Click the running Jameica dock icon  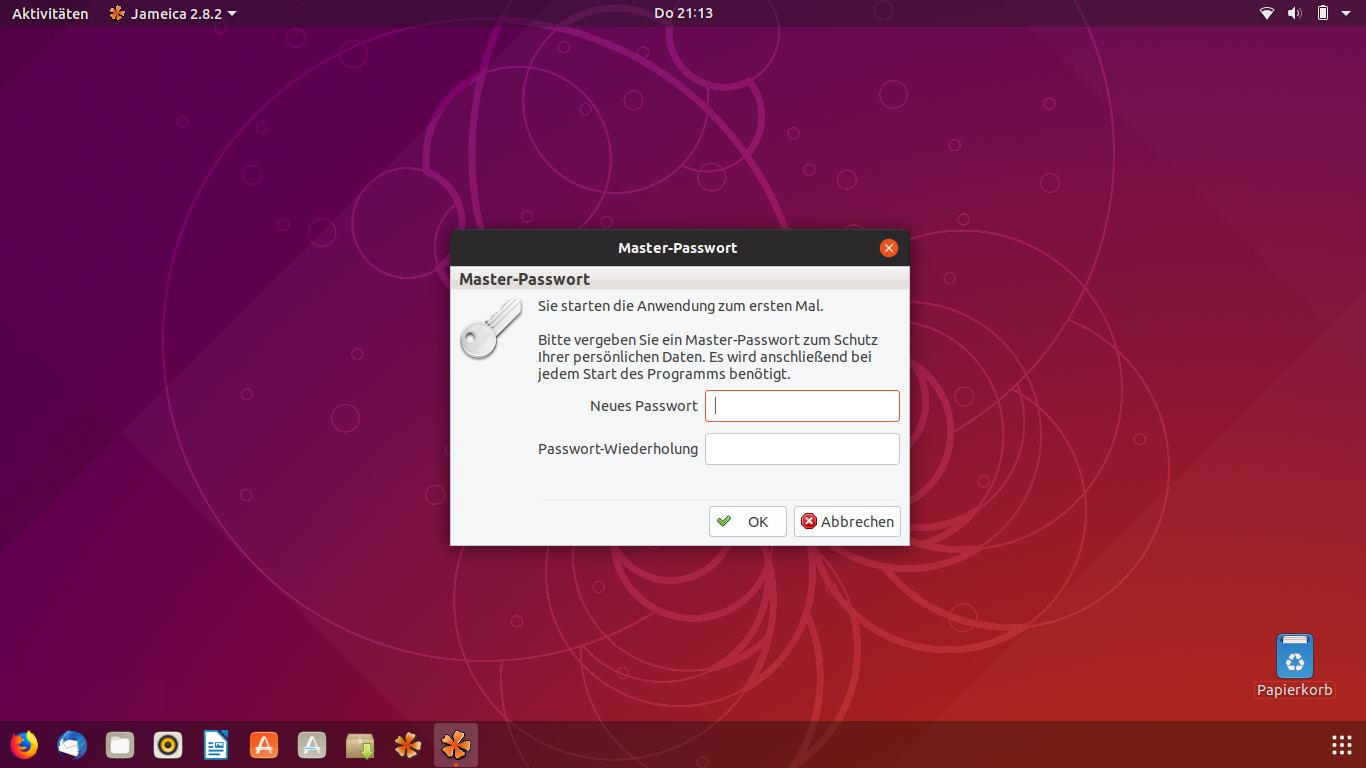tap(456, 745)
